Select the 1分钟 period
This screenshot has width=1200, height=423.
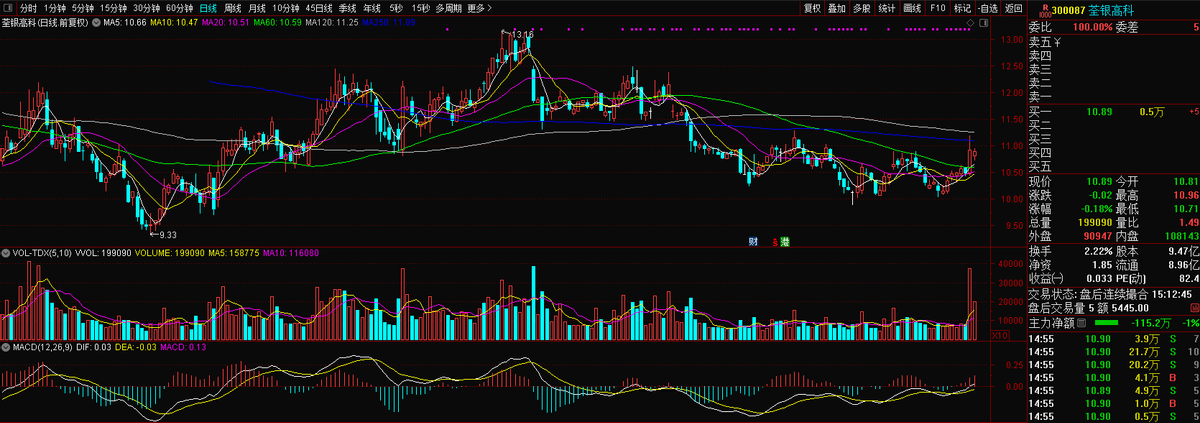point(54,8)
